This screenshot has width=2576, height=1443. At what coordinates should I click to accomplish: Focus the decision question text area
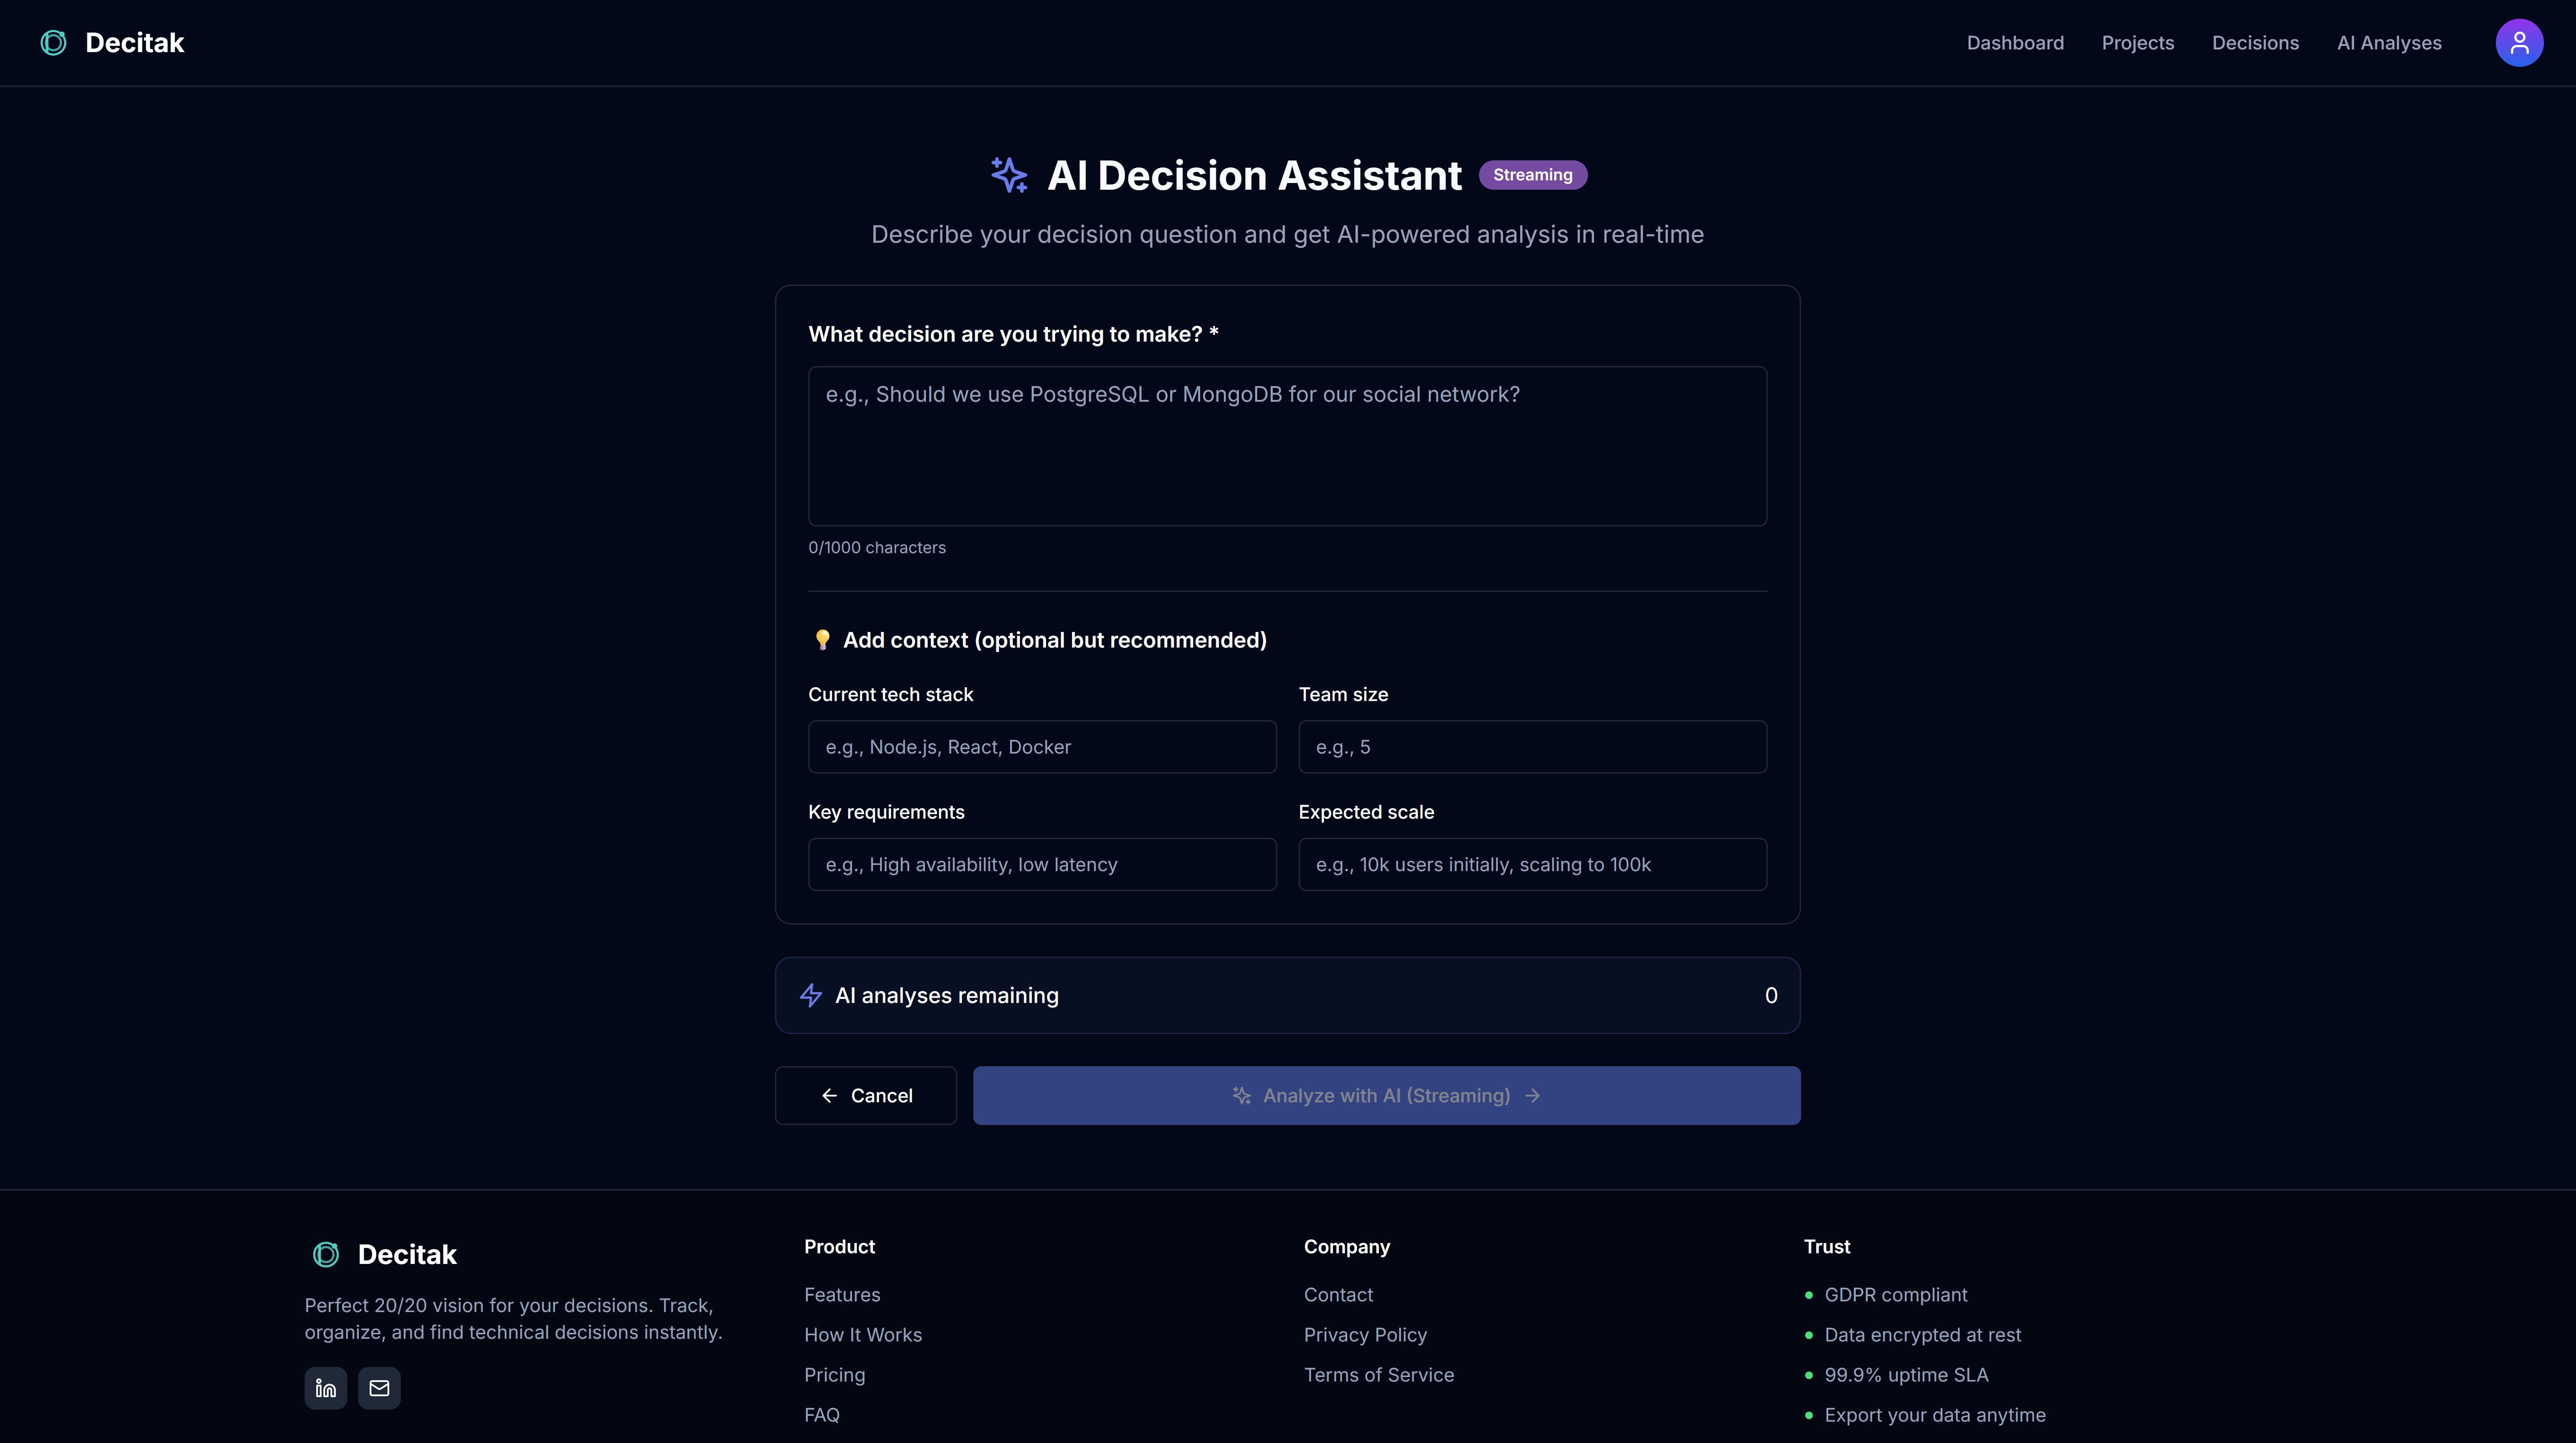1287,446
